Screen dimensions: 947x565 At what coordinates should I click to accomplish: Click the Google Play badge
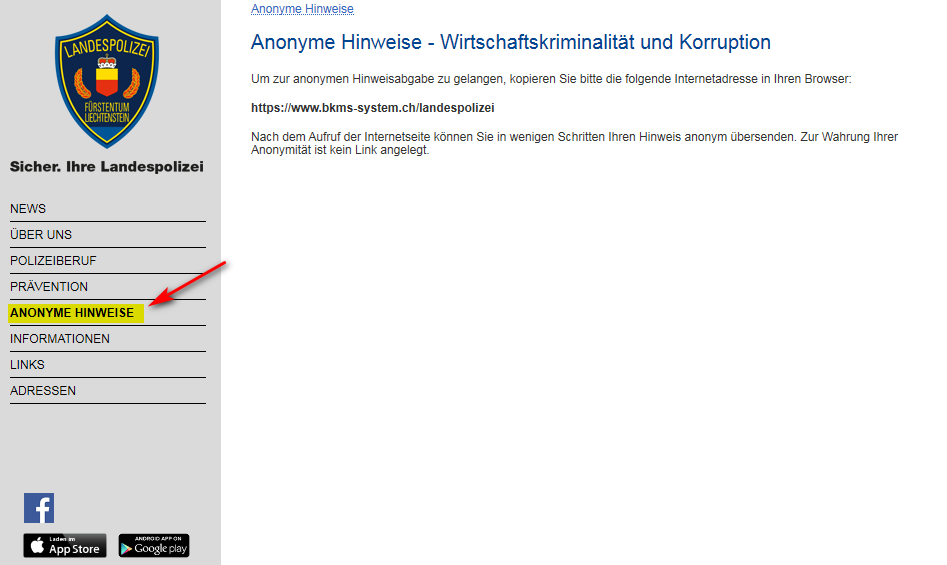coord(154,545)
